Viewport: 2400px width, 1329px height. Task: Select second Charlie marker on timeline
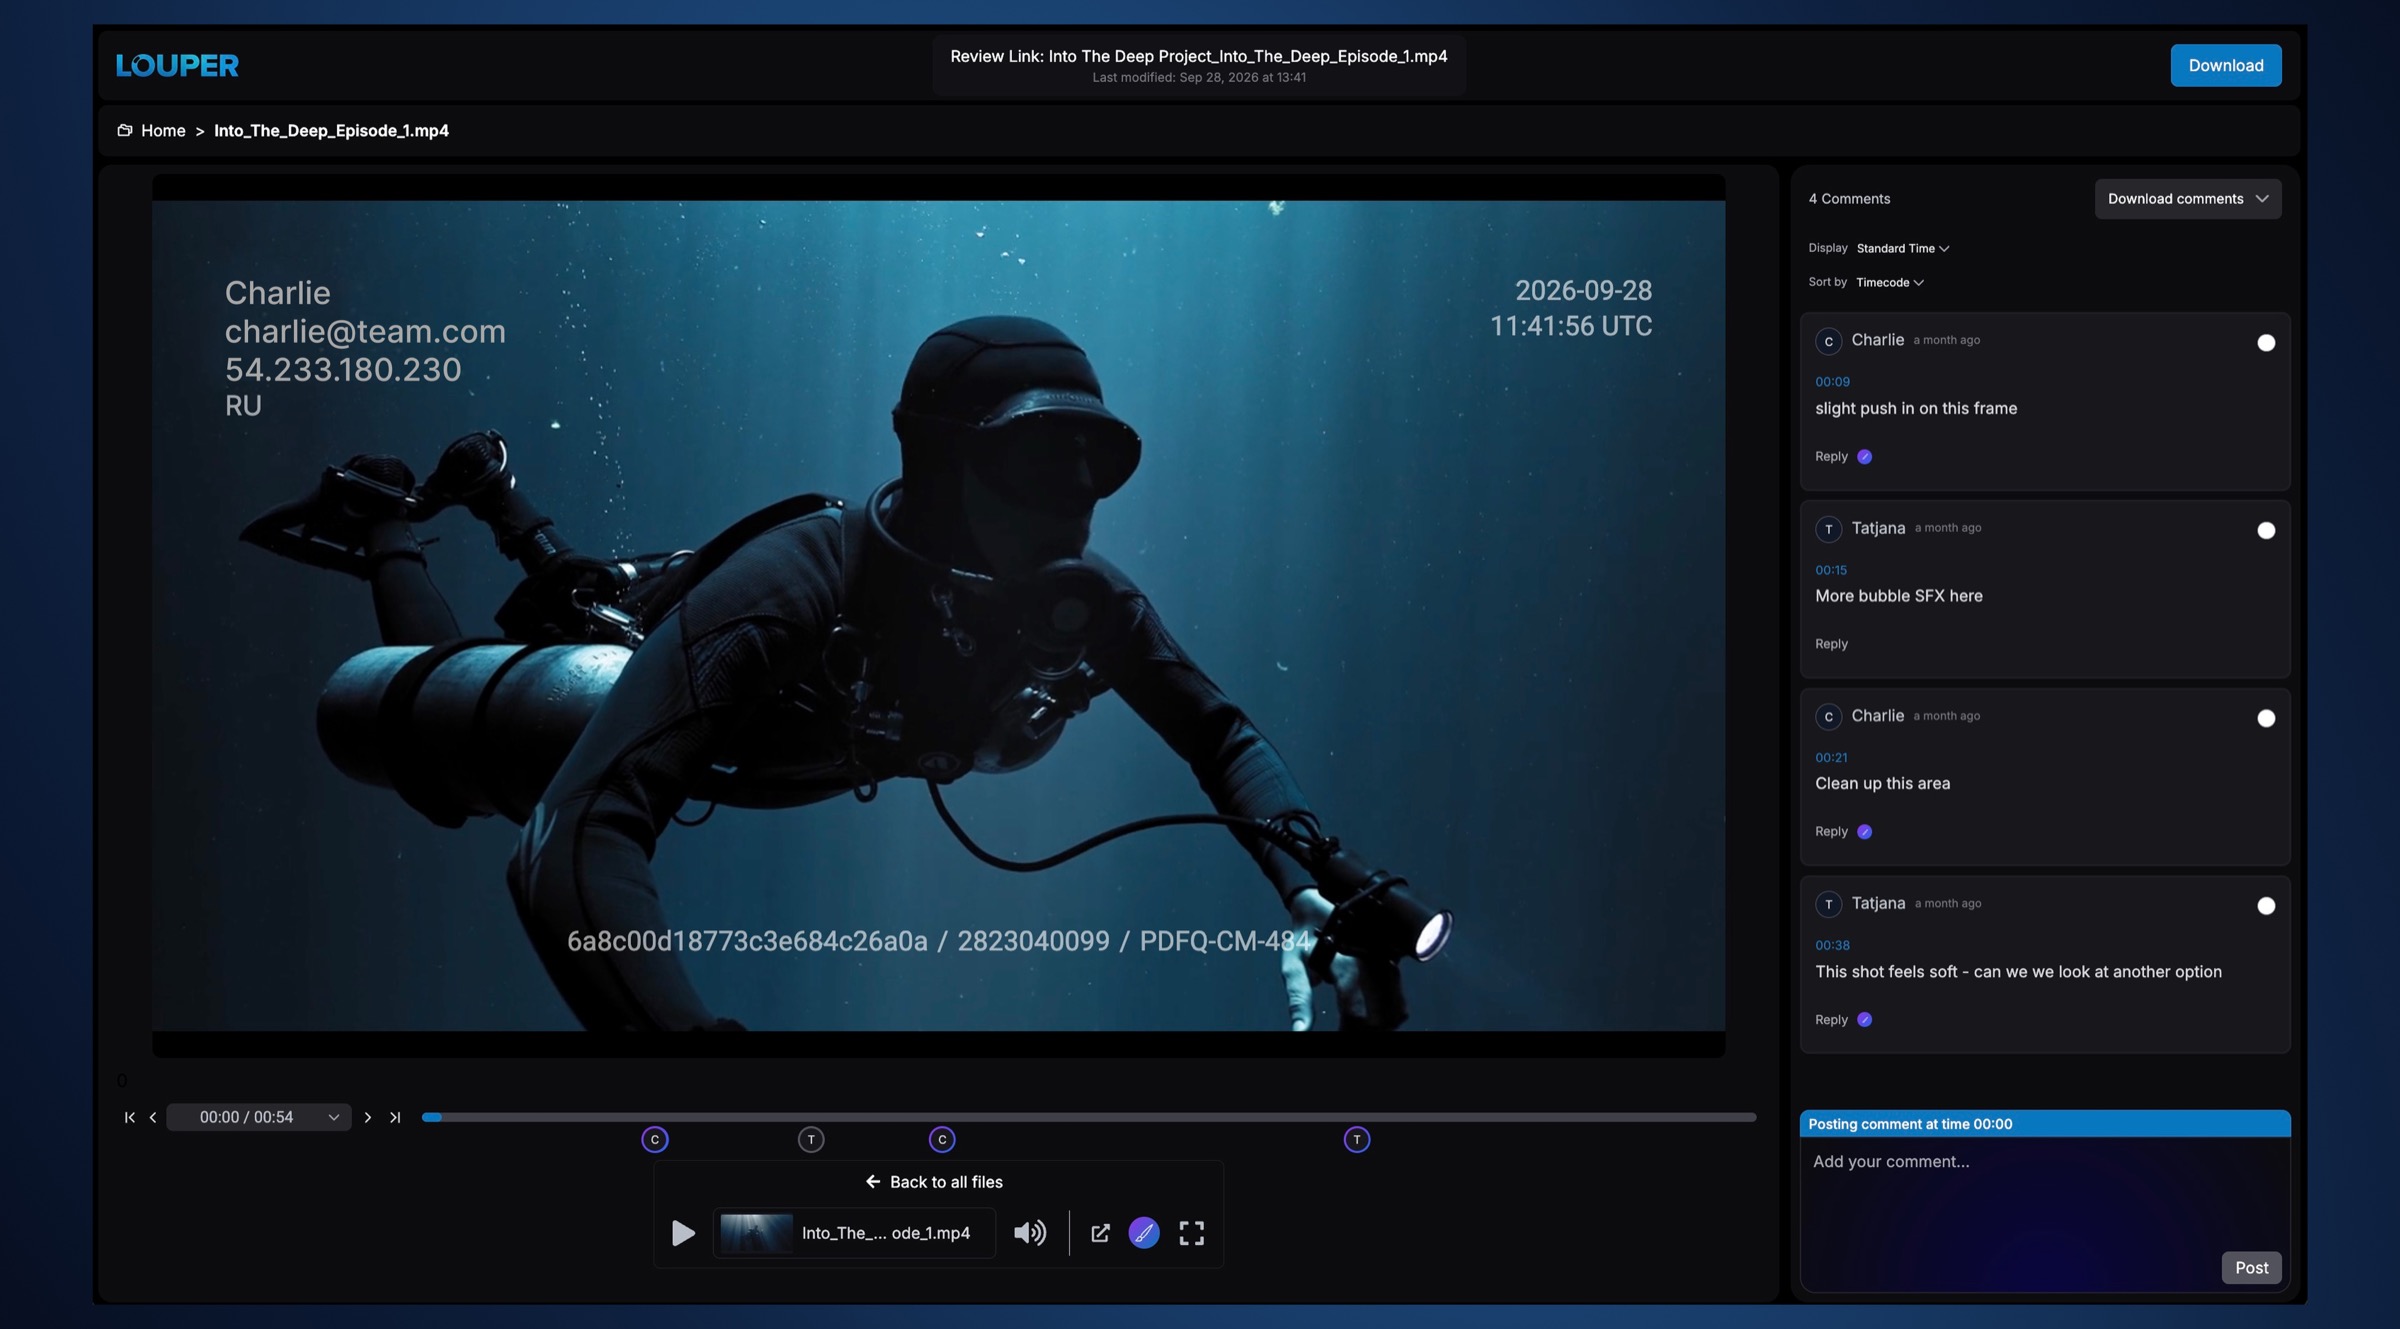point(942,1140)
